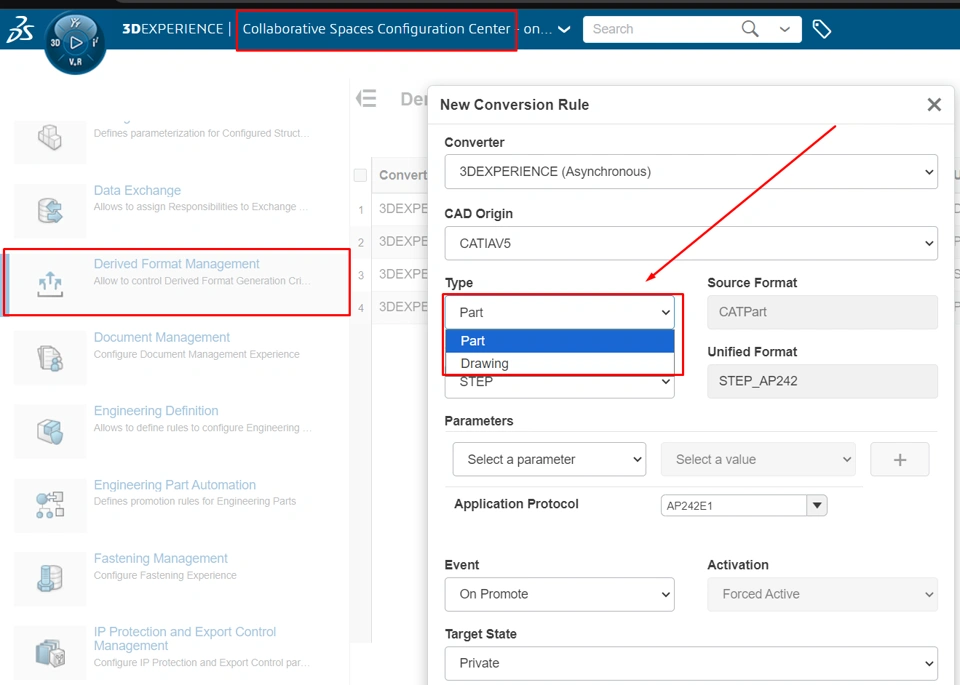This screenshot has width=960, height=685.
Task: Open the CAD Origin dropdown
Action: pyautogui.click(x=691, y=243)
